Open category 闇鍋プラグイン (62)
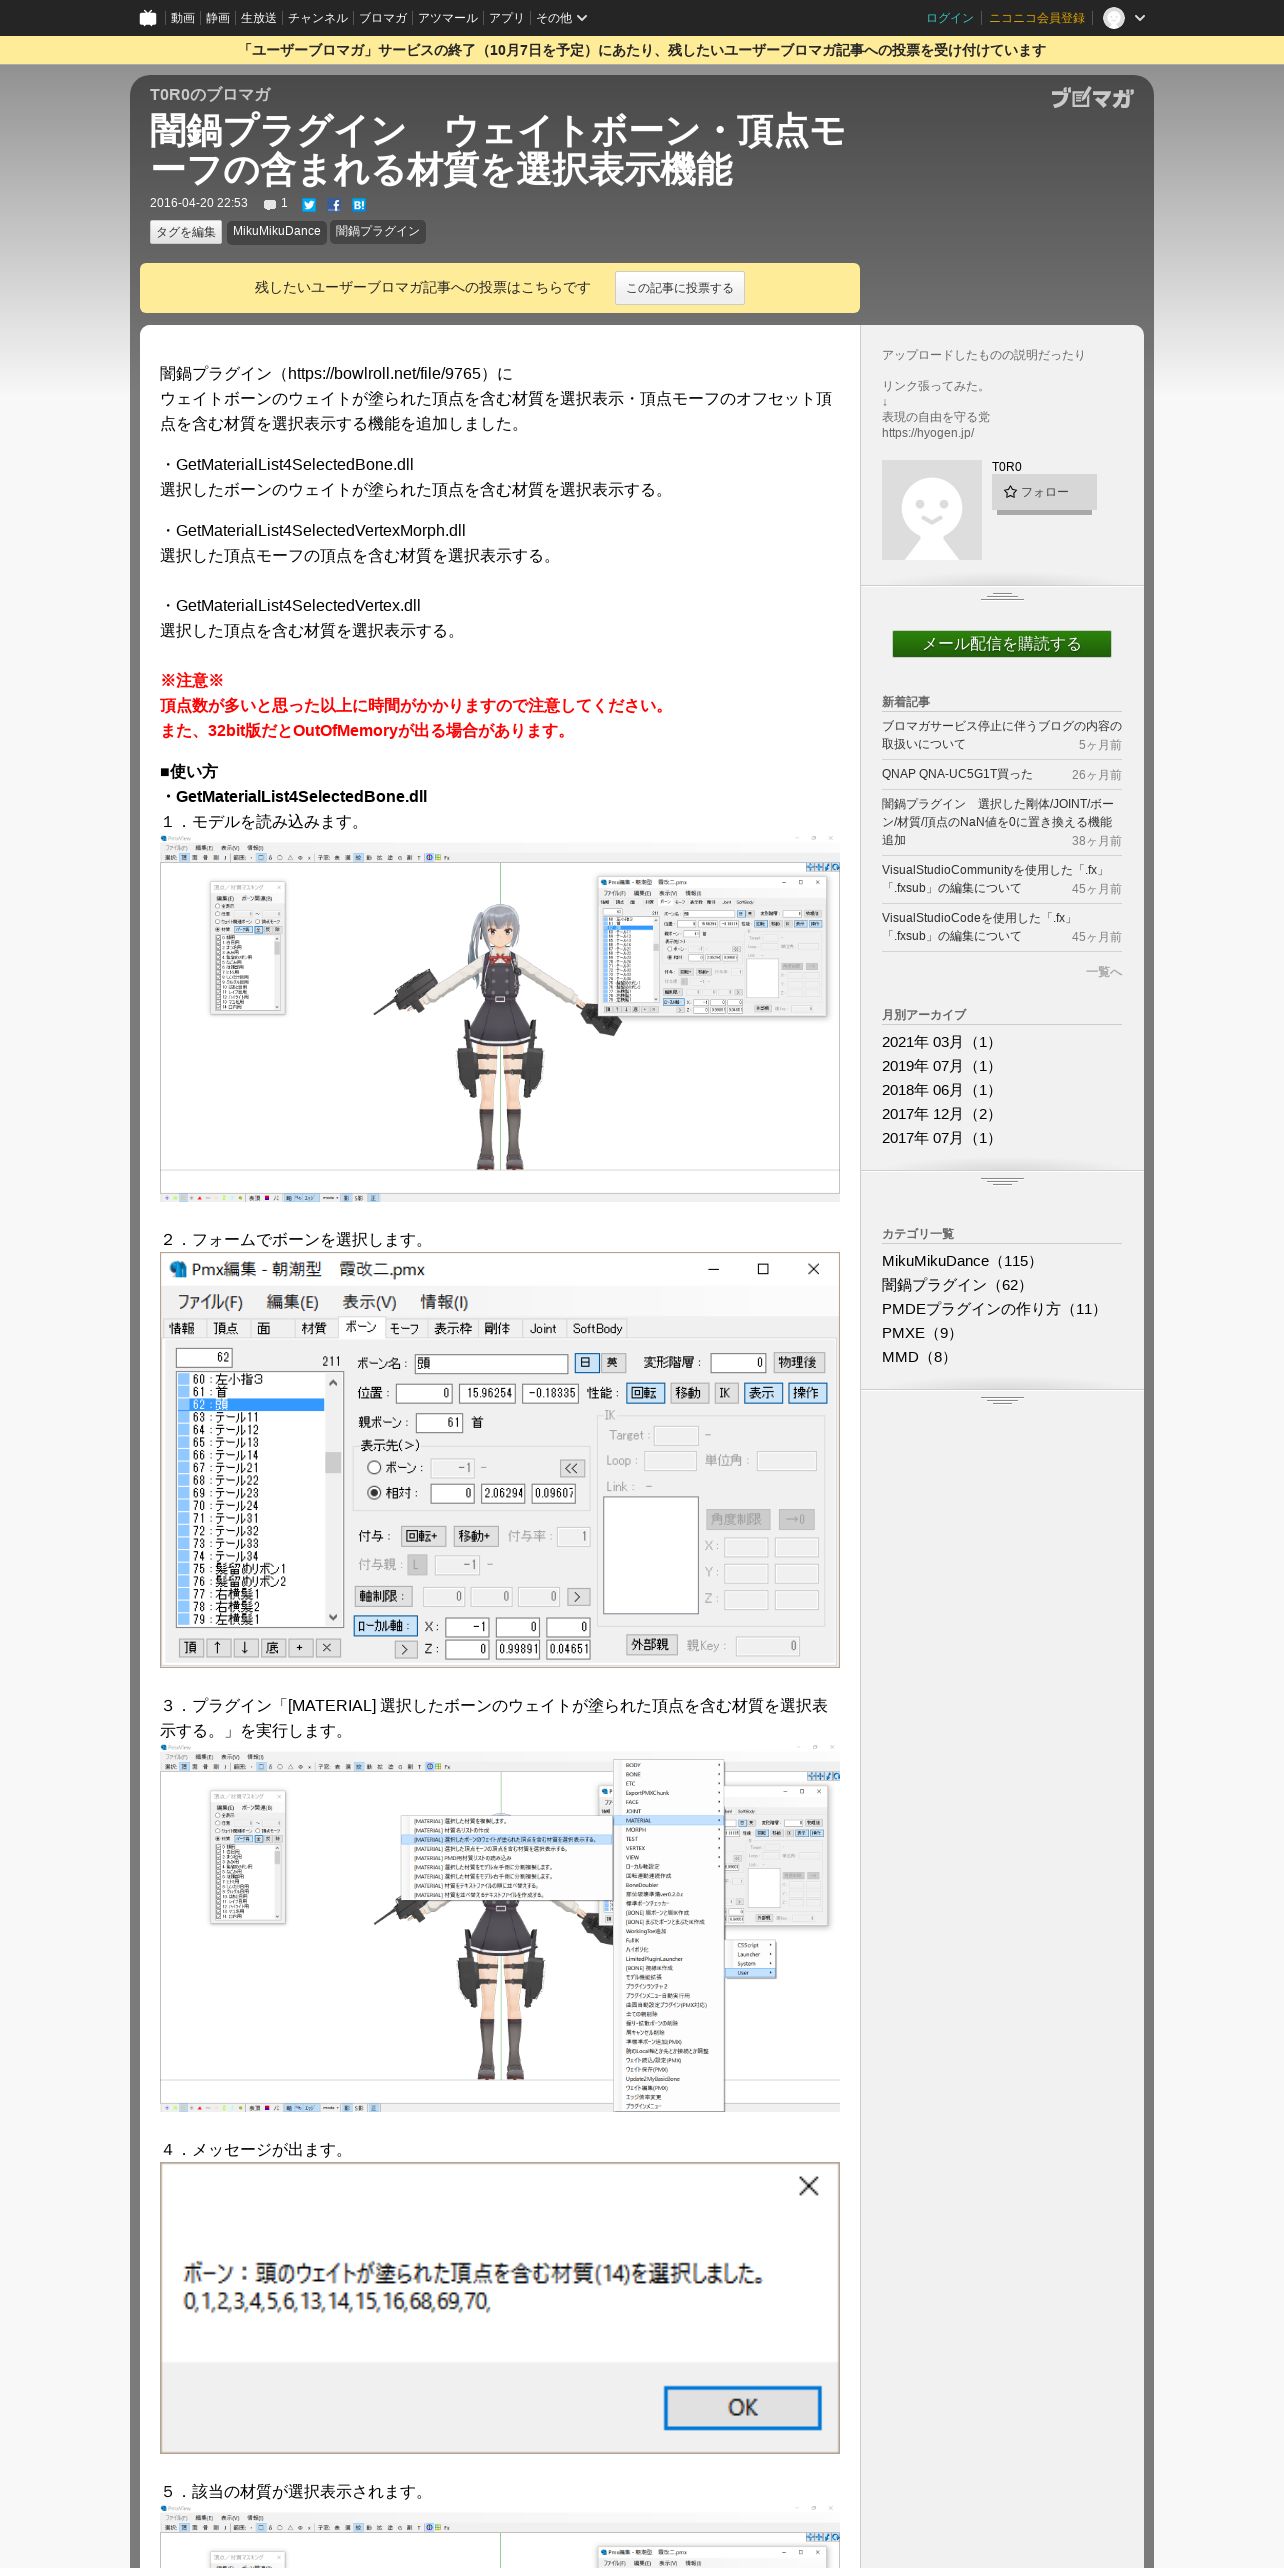Screen dimensions: 1284x2568 click(x=957, y=1285)
